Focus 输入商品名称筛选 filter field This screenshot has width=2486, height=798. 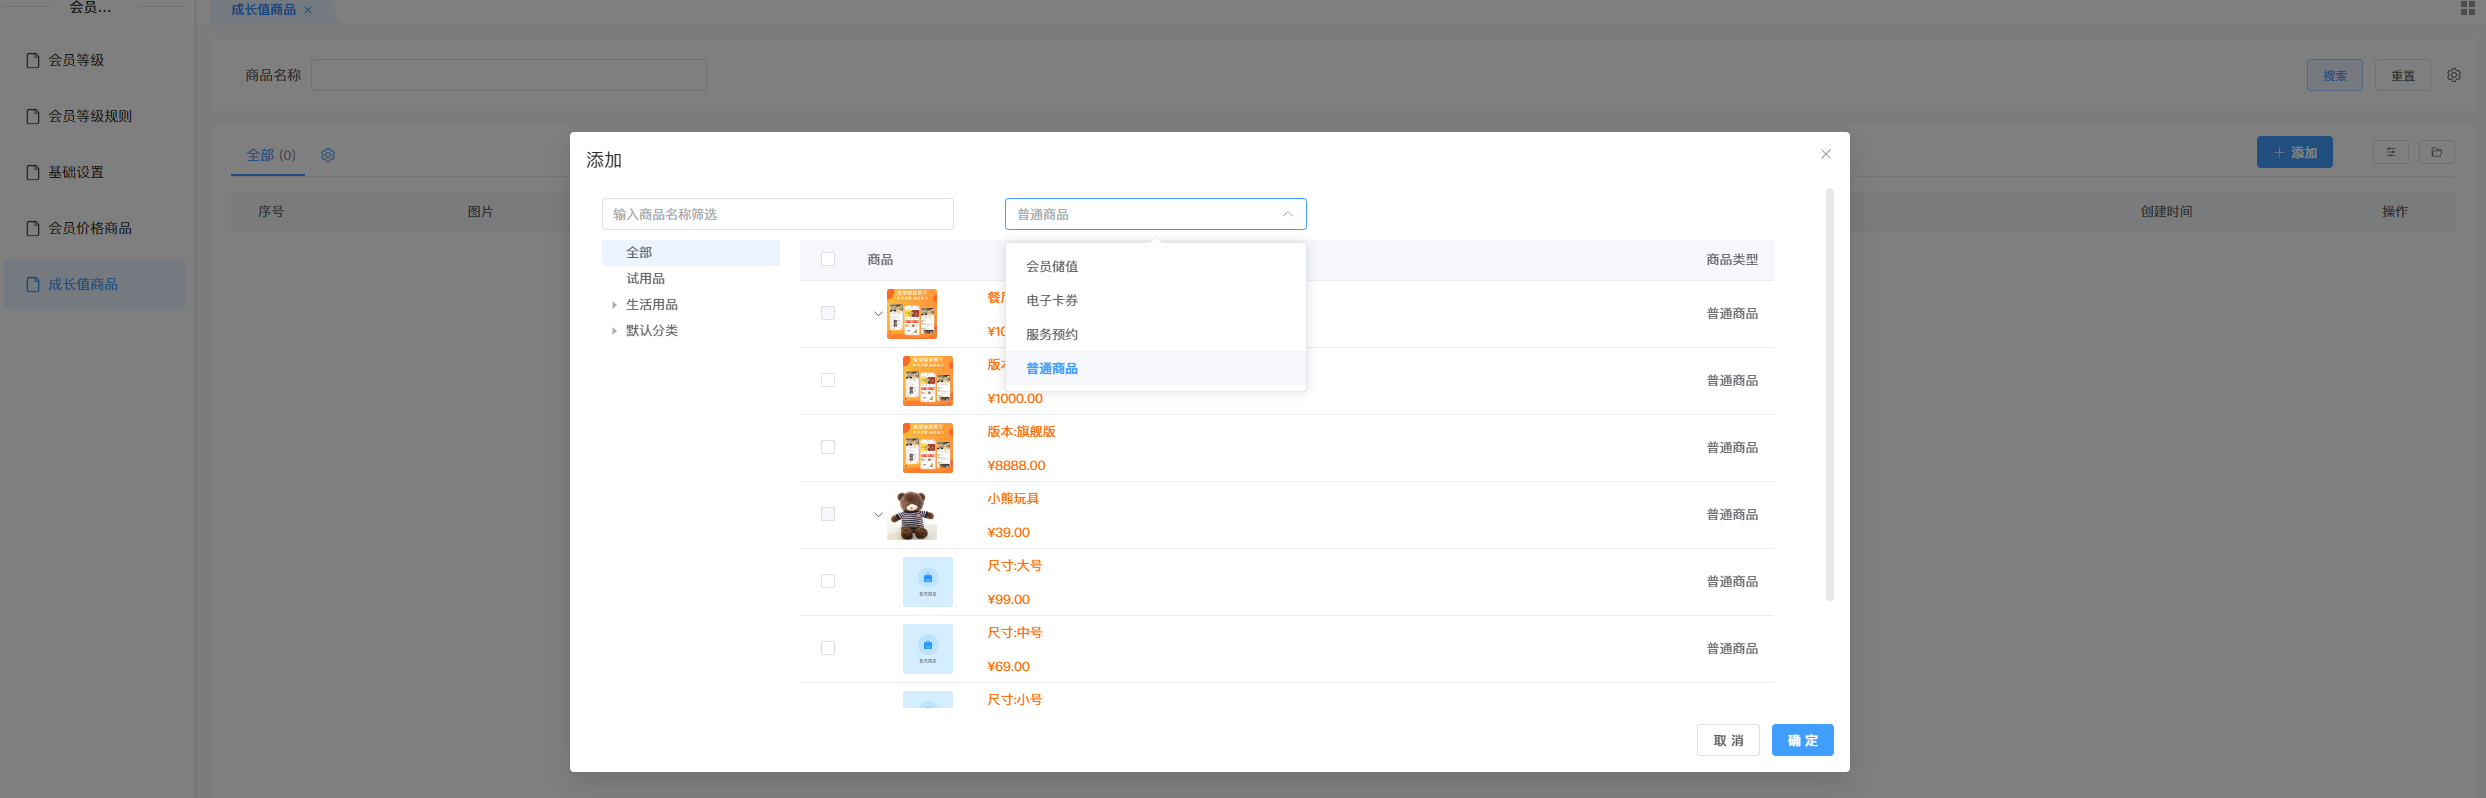pyautogui.click(x=777, y=214)
